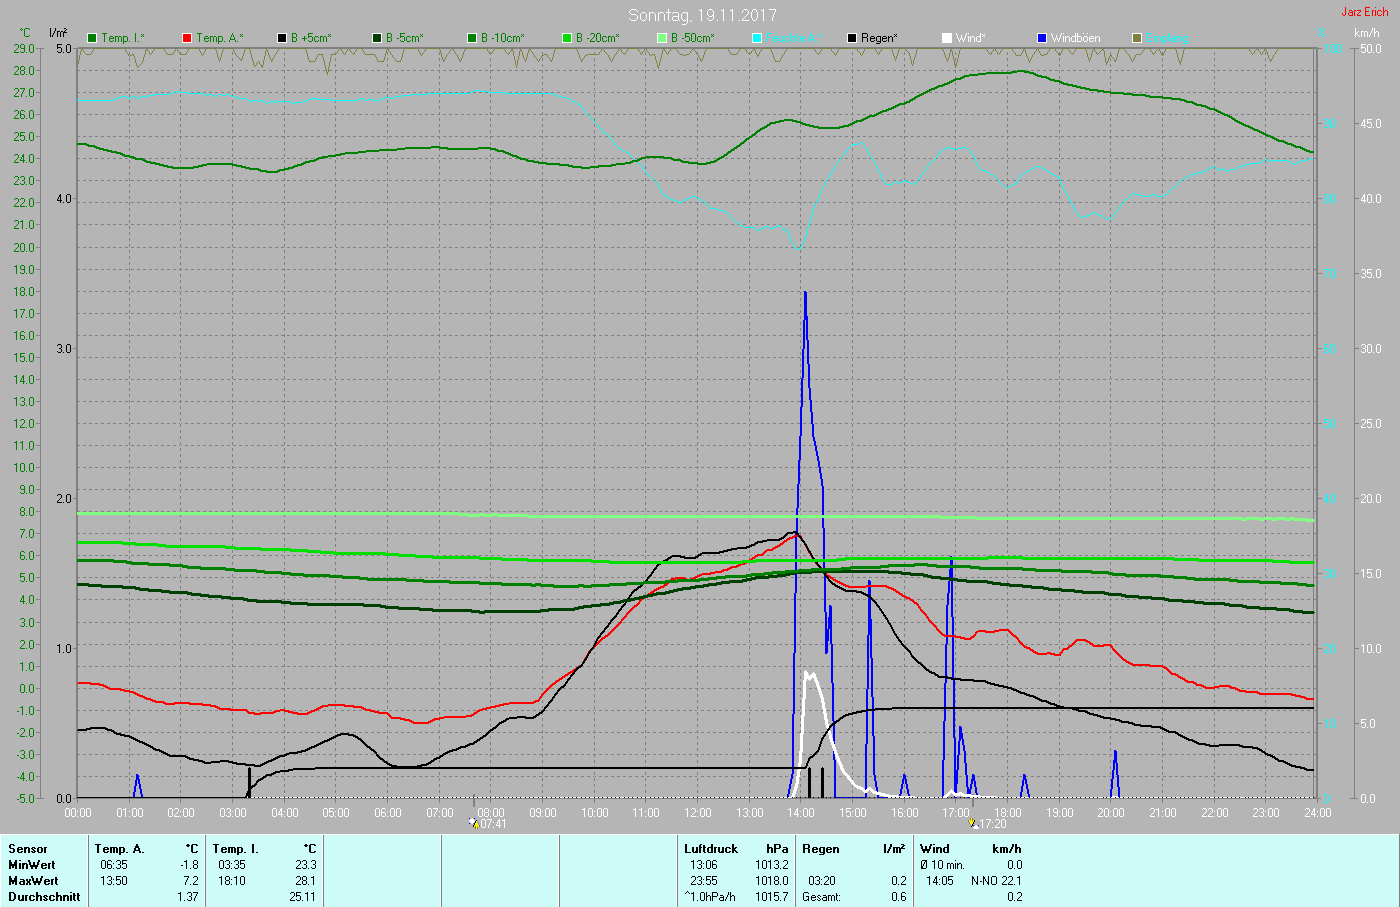
Task: Click the sunset time '17:20'
Action: (993, 825)
